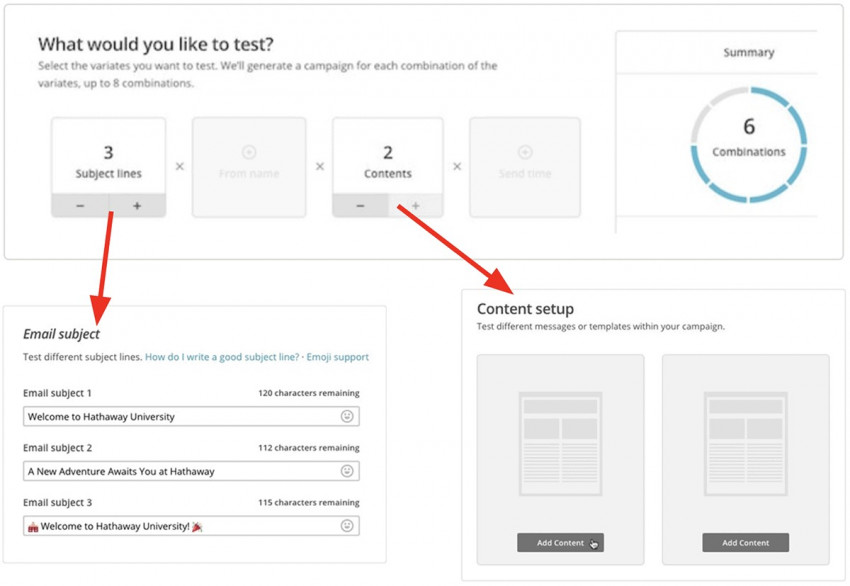Image resolution: width=850 pixels, height=586 pixels.
Task: Click the 'Email subject 2' label
Action: (x=57, y=448)
